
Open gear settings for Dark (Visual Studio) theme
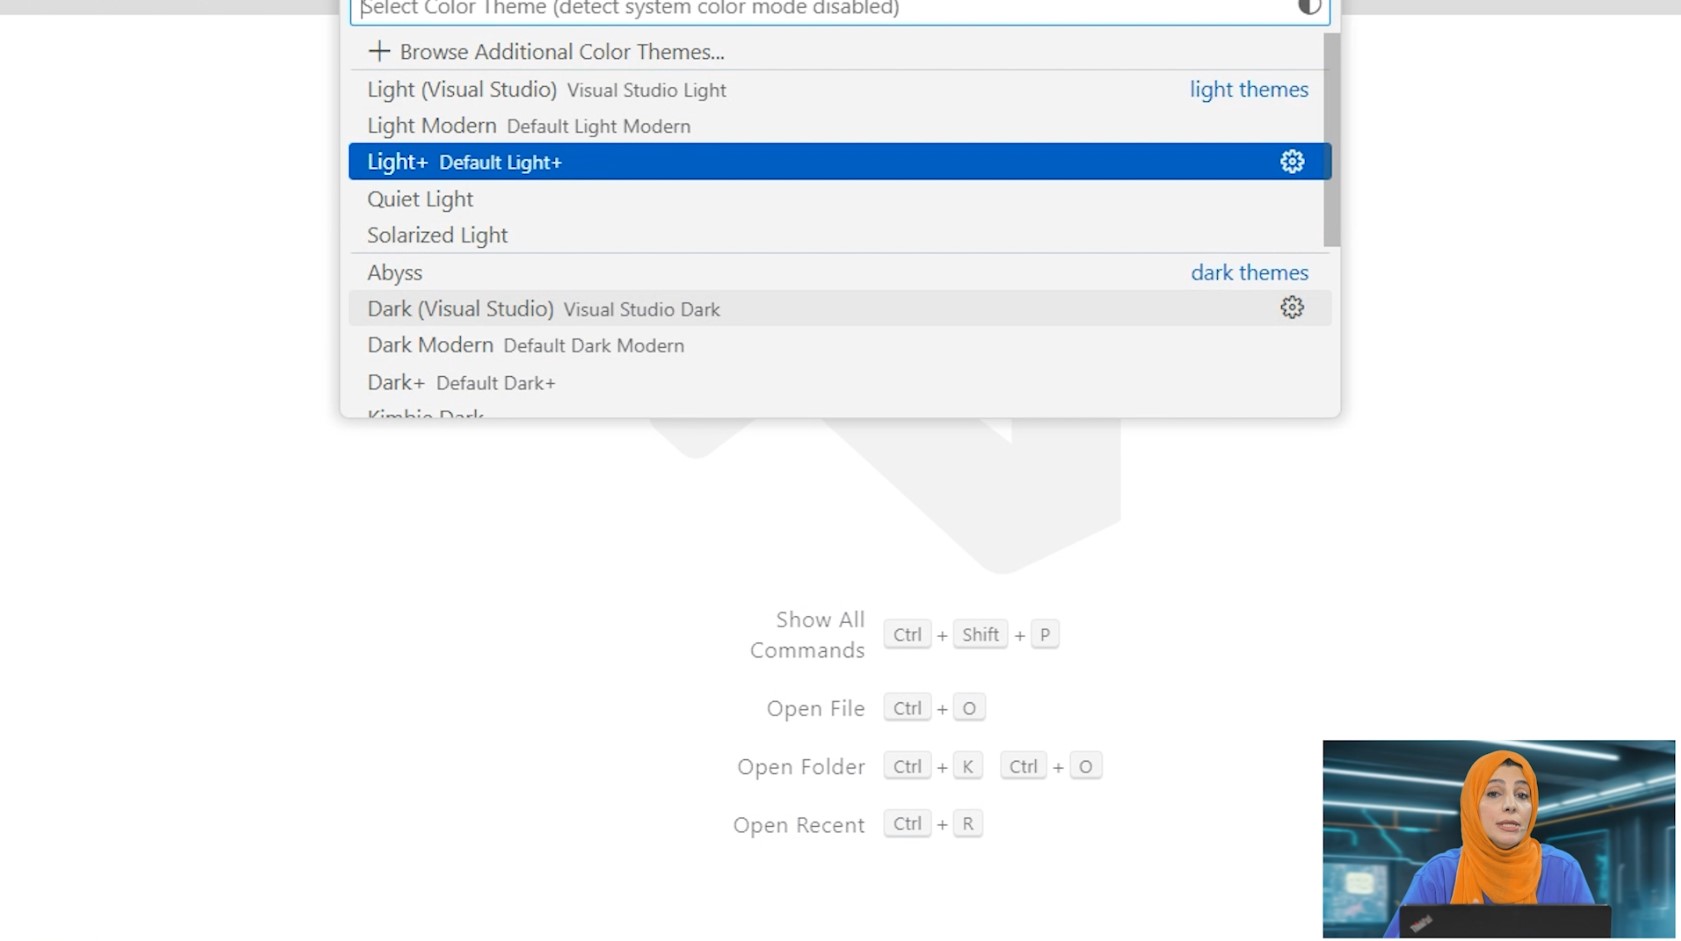pyautogui.click(x=1292, y=308)
